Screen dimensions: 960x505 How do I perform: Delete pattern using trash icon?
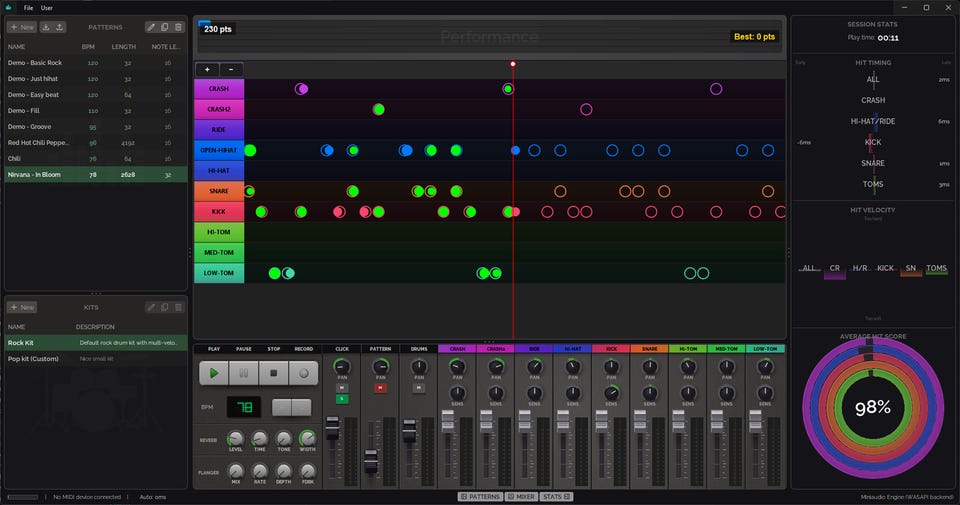pyautogui.click(x=178, y=27)
